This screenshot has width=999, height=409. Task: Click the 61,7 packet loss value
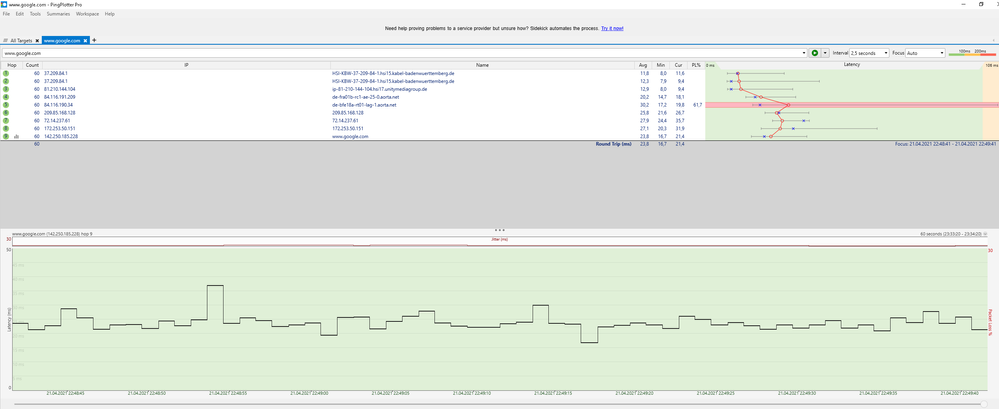pos(697,104)
